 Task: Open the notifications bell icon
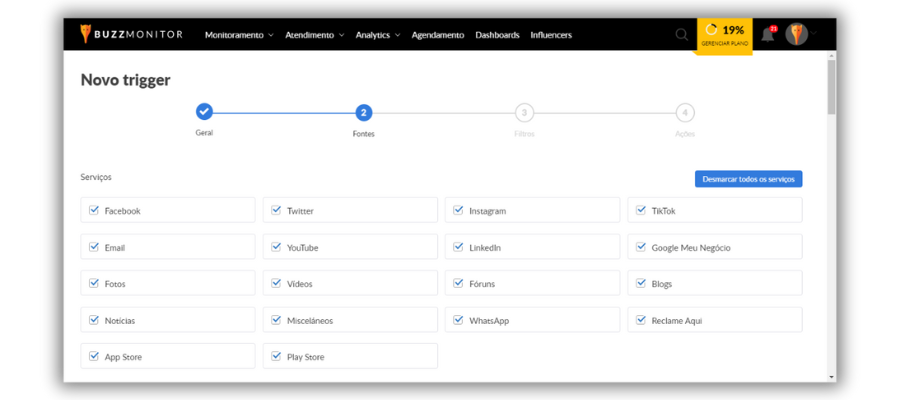(x=768, y=34)
